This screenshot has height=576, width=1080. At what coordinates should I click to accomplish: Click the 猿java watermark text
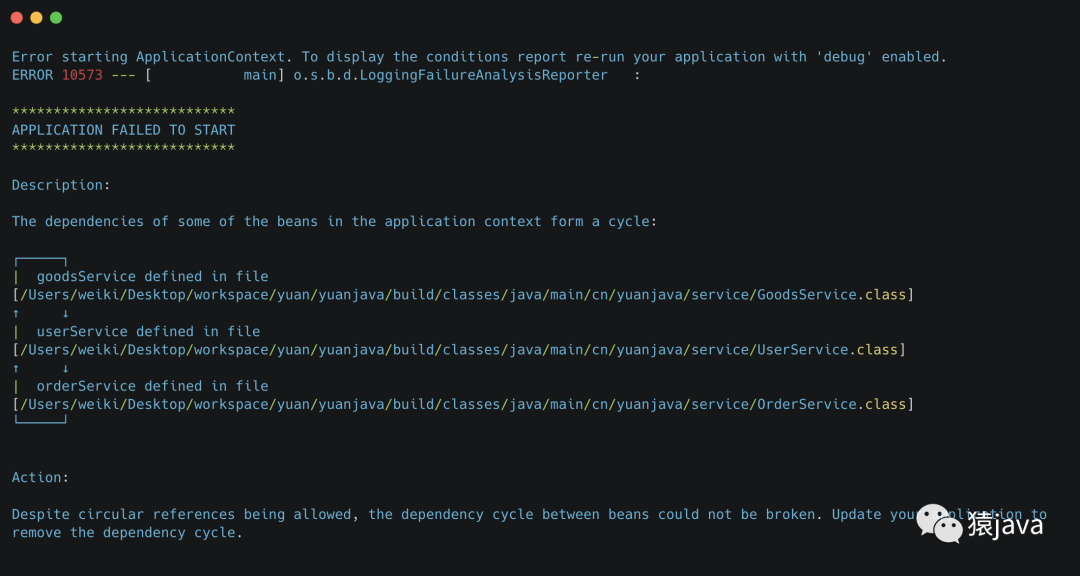[1004, 525]
